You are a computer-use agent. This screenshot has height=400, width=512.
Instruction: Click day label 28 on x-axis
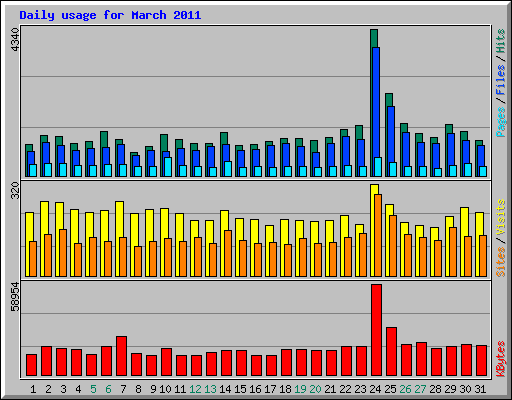tap(435, 389)
